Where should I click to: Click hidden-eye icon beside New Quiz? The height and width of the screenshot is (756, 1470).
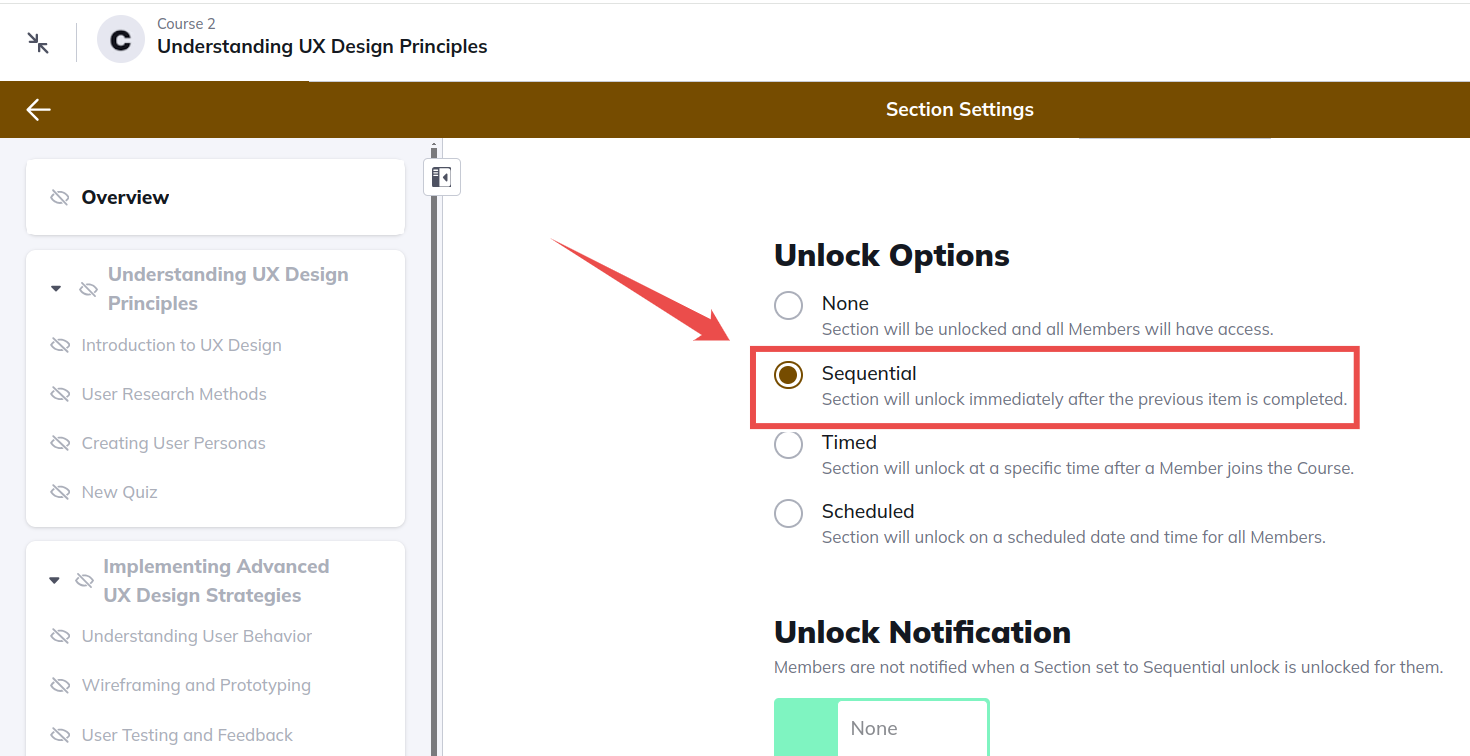(60, 492)
